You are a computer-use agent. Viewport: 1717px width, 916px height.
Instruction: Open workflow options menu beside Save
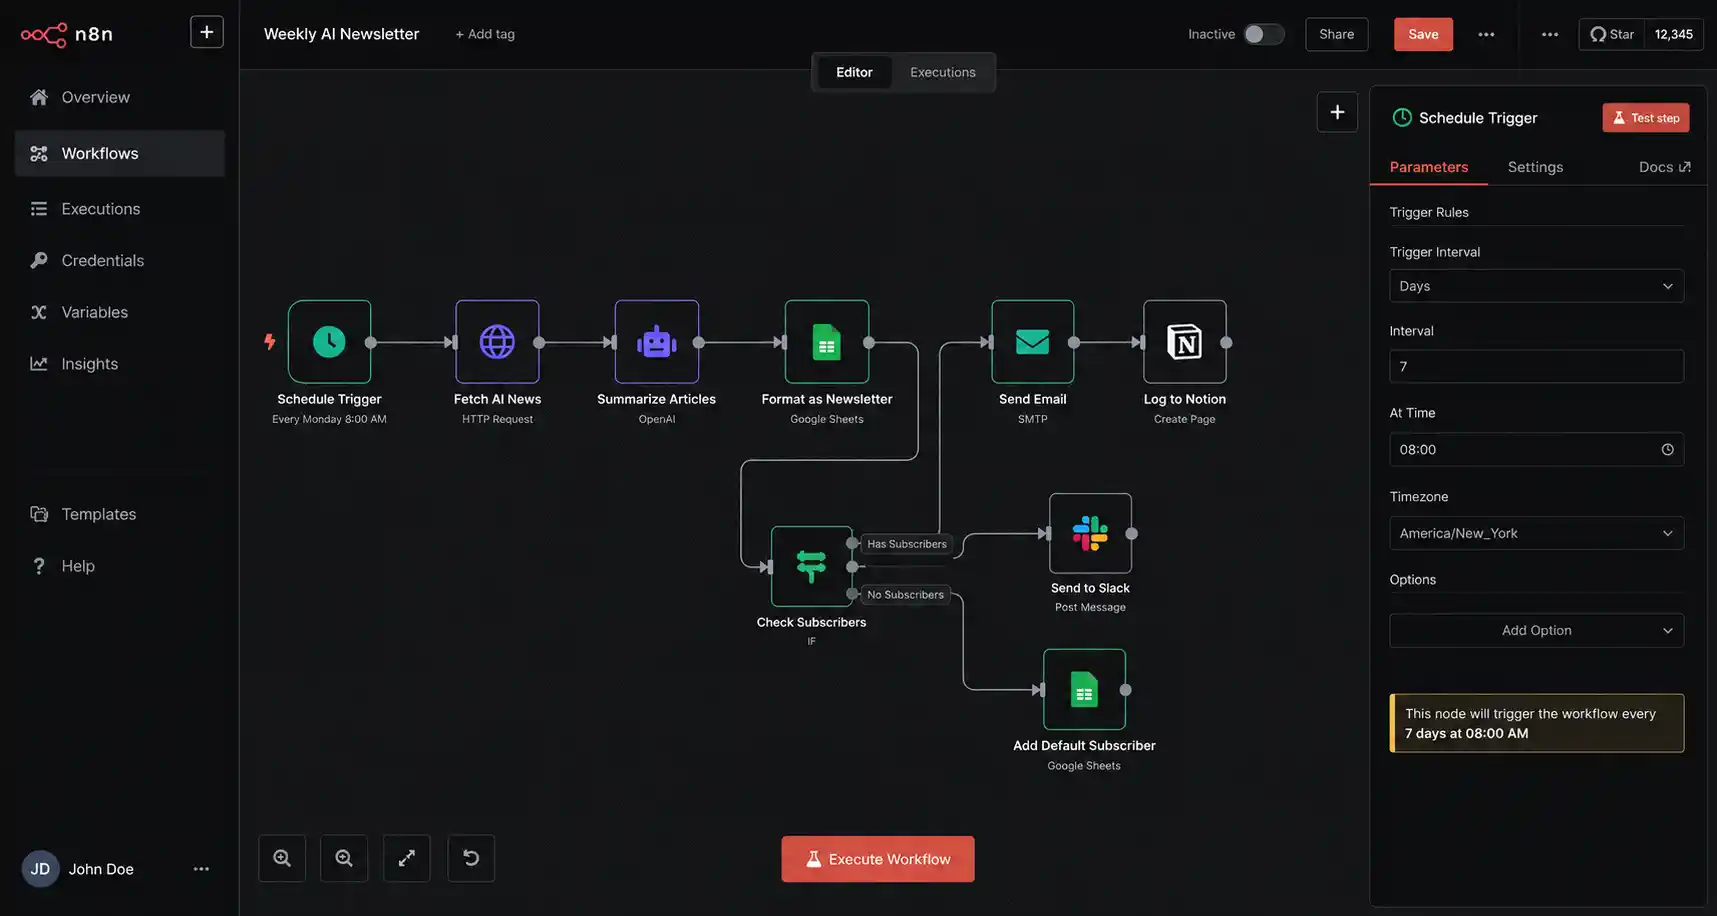coord(1486,34)
